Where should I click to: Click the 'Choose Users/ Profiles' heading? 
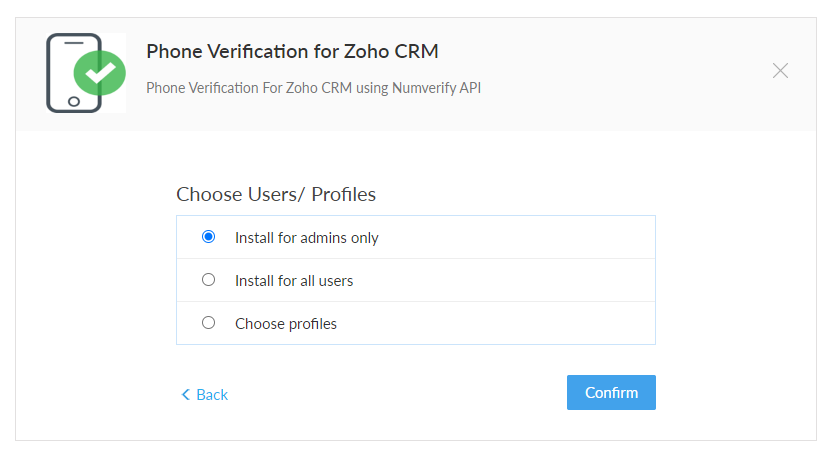point(276,194)
